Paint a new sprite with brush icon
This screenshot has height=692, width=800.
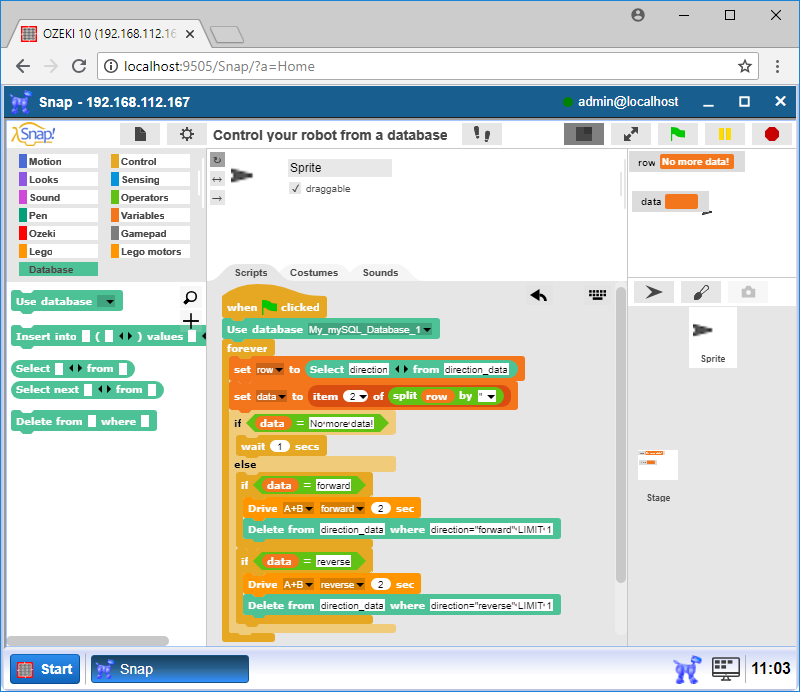(x=701, y=292)
